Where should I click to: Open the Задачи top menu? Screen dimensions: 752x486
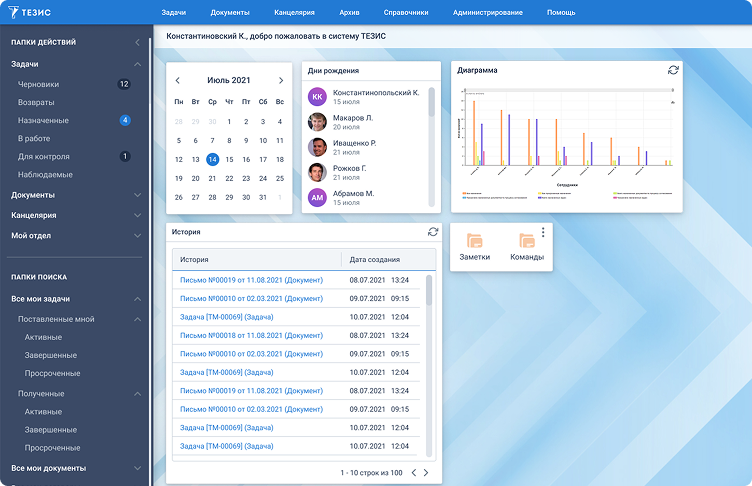pyautogui.click(x=174, y=12)
